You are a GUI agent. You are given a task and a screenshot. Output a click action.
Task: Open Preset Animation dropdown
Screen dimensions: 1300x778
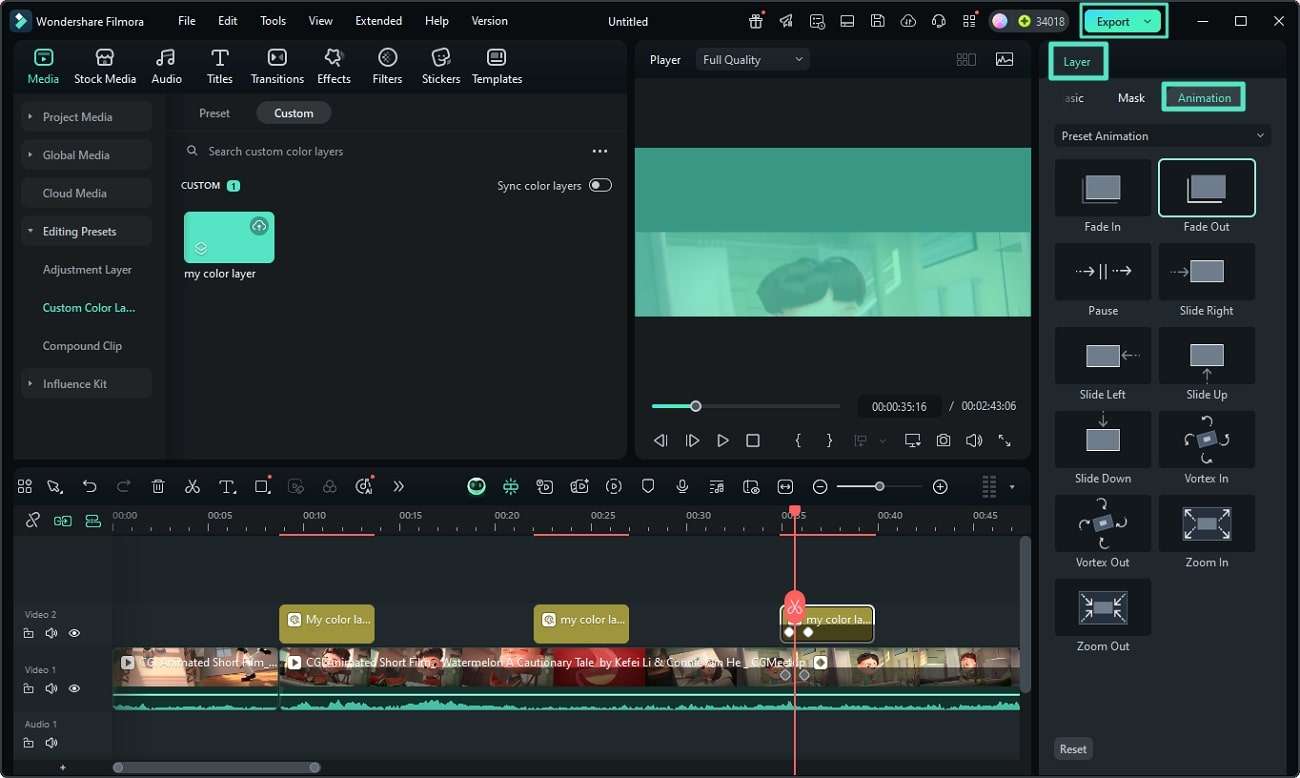coord(1162,136)
